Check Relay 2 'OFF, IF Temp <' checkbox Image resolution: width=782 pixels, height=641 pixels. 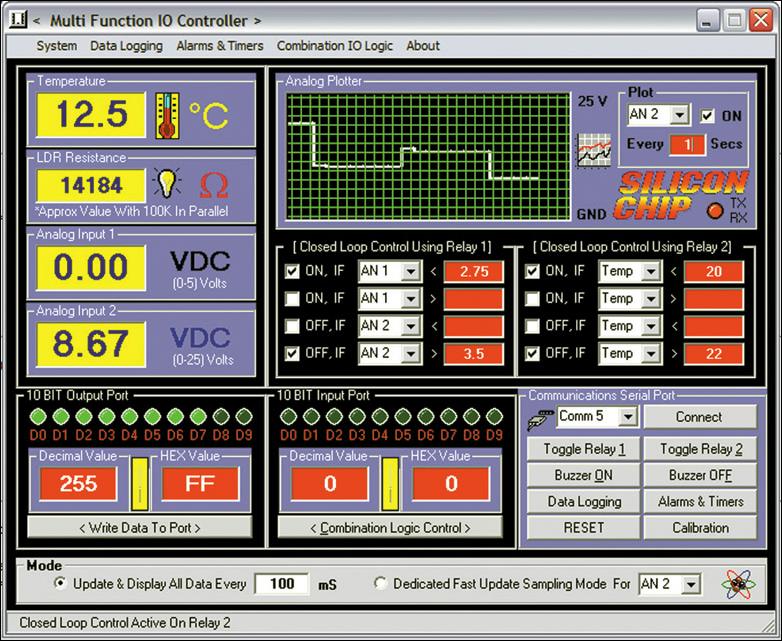point(532,326)
